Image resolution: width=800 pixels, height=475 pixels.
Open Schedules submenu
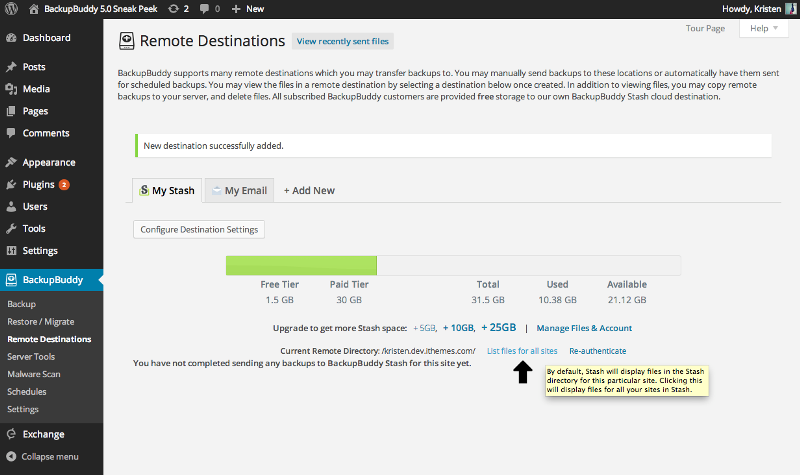pyautogui.click(x=27, y=392)
